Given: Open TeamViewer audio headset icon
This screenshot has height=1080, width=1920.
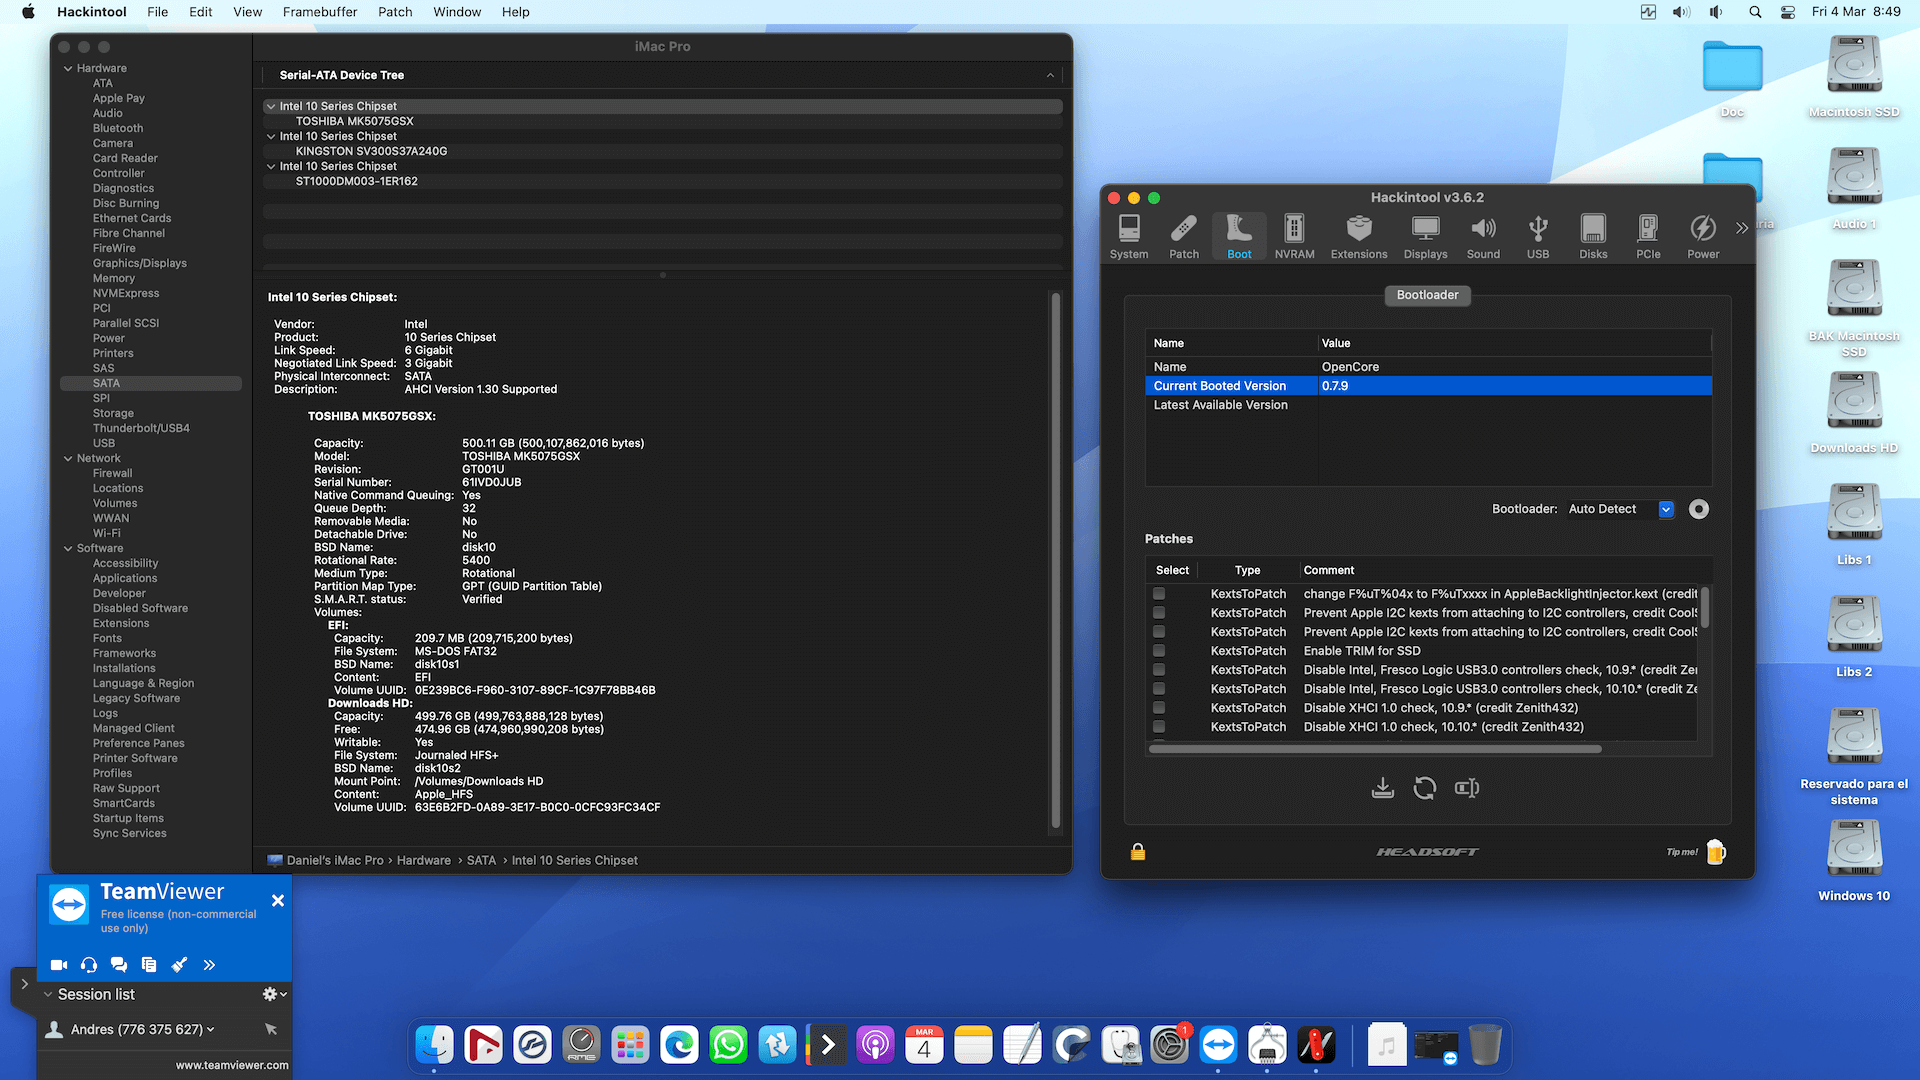Looking at the screenshot, I should [x=89, y=965].
